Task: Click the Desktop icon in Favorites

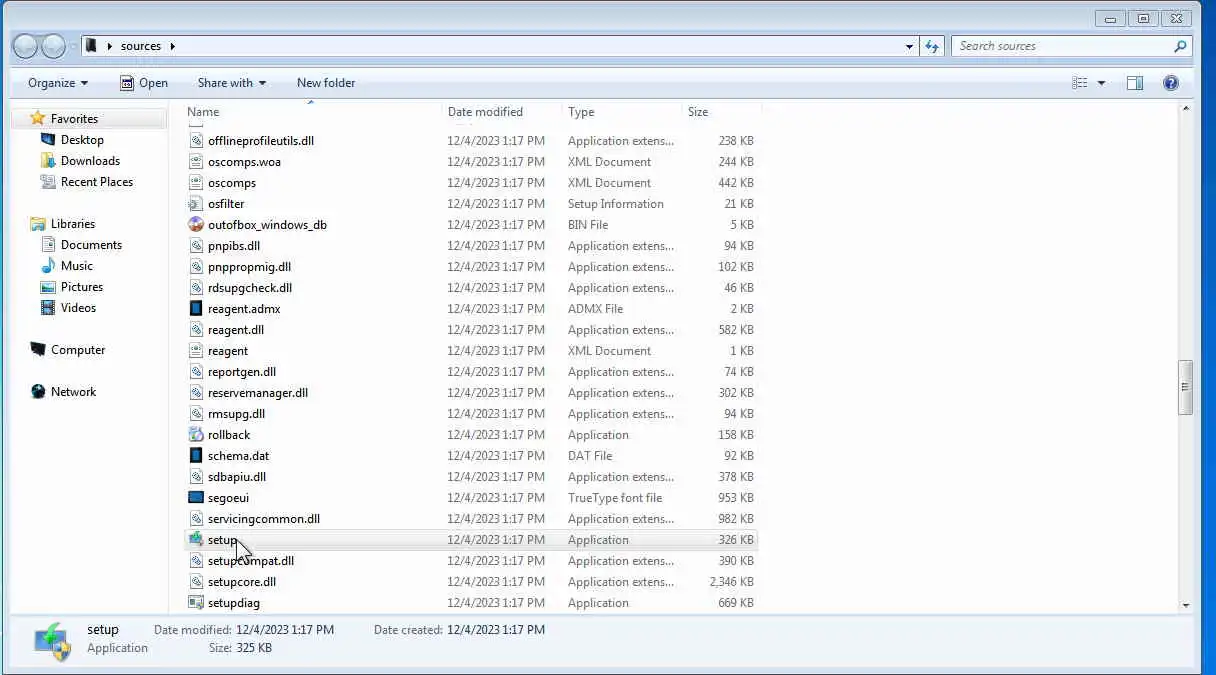Action: pyautogui.click(x=48, y=140)
